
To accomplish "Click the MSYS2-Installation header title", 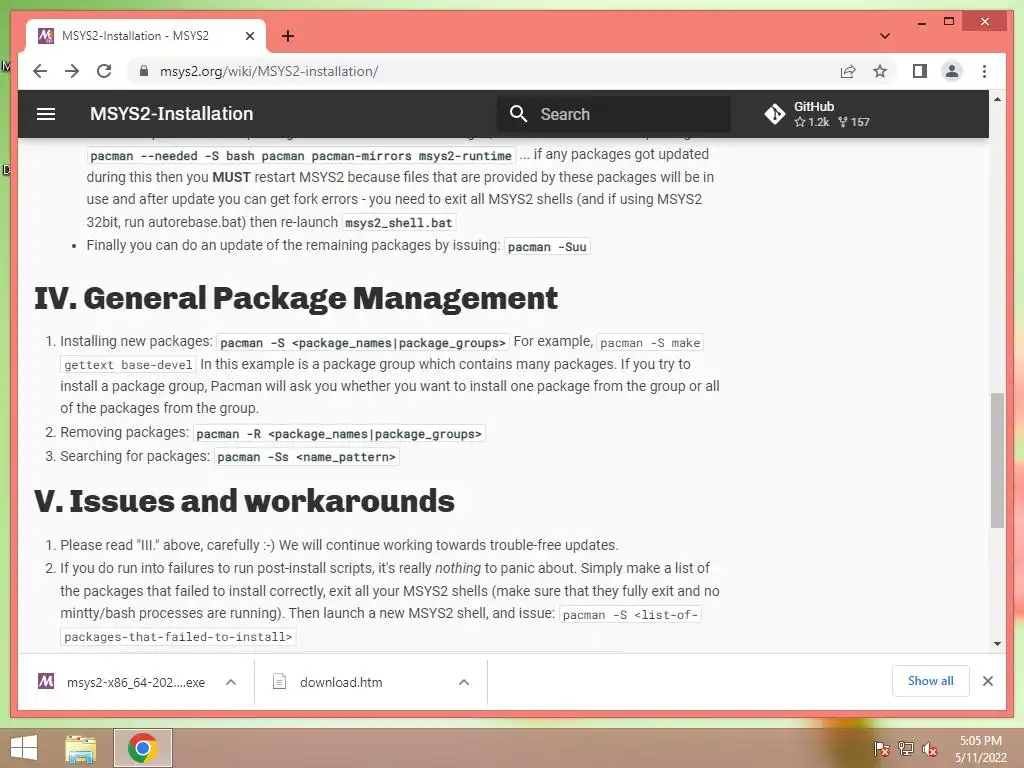I will point(171,114).
